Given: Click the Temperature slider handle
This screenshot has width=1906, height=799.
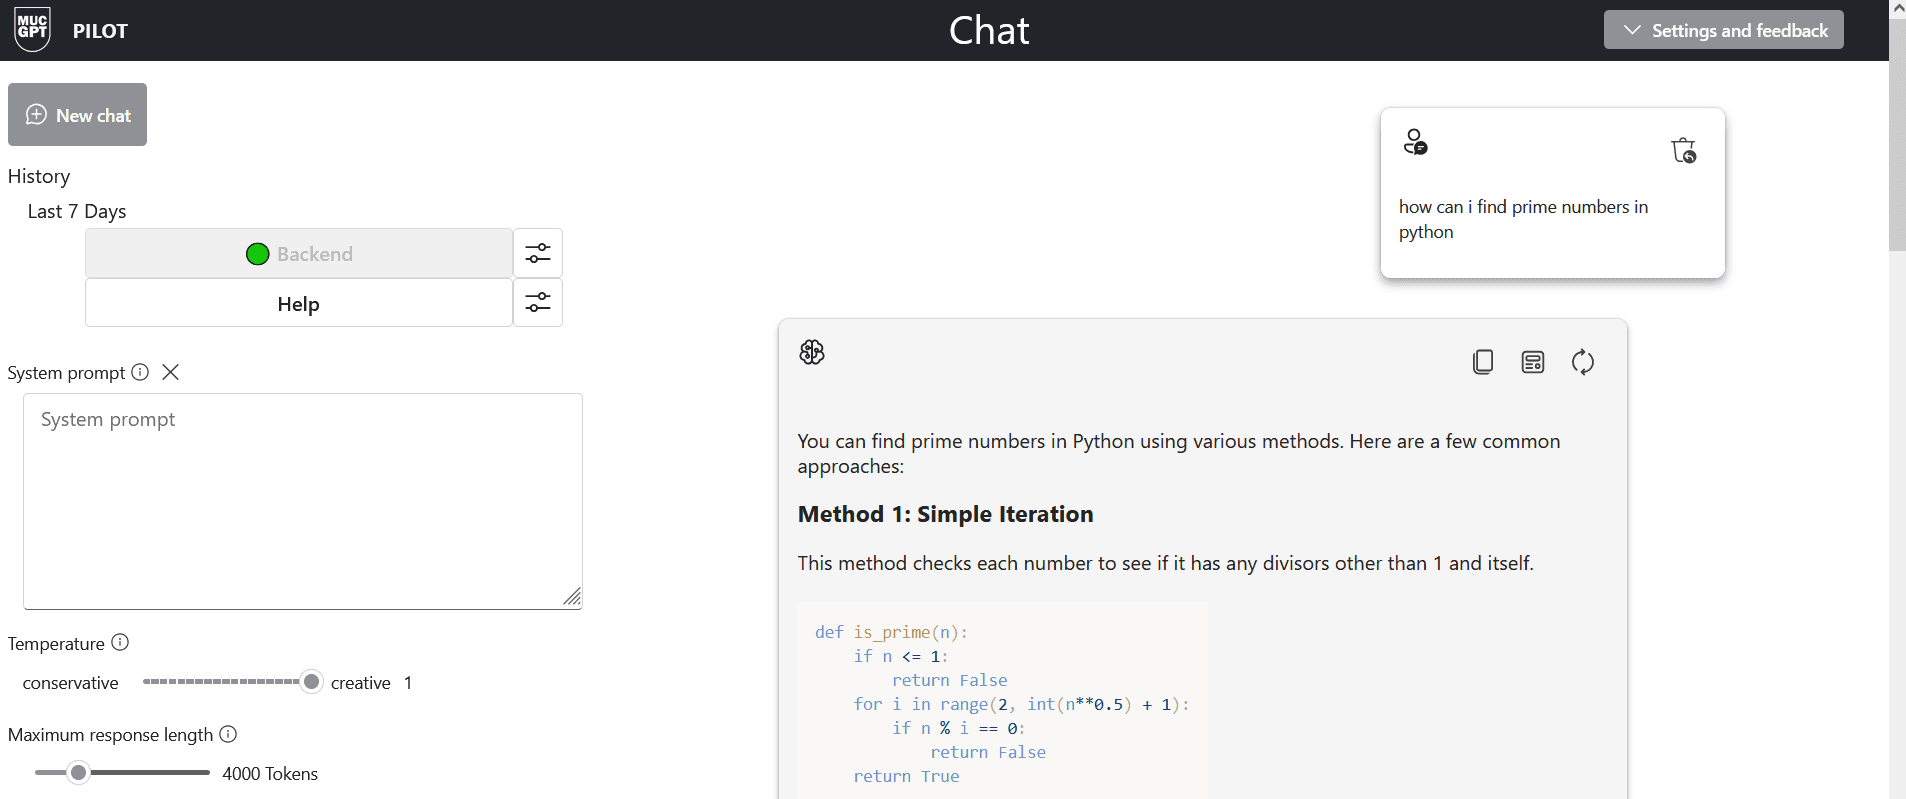Looking at the screenshot, I should (312, 682).
